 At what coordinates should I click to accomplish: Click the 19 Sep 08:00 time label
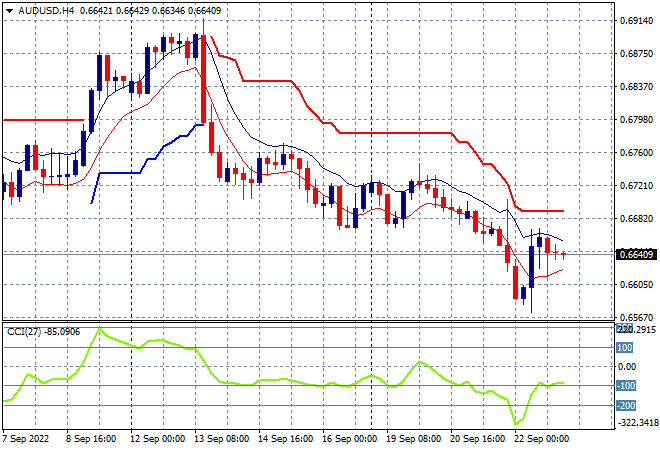tap(413, 439)
